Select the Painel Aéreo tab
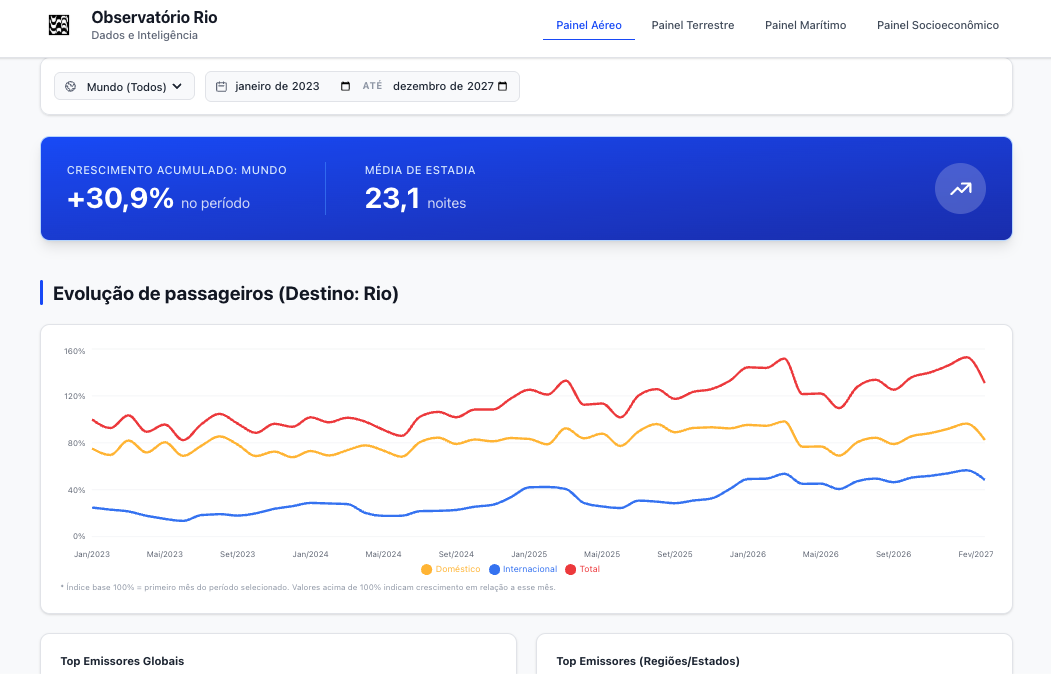Viewport: 1051px width, 674px height. click(x=589, y=25)
